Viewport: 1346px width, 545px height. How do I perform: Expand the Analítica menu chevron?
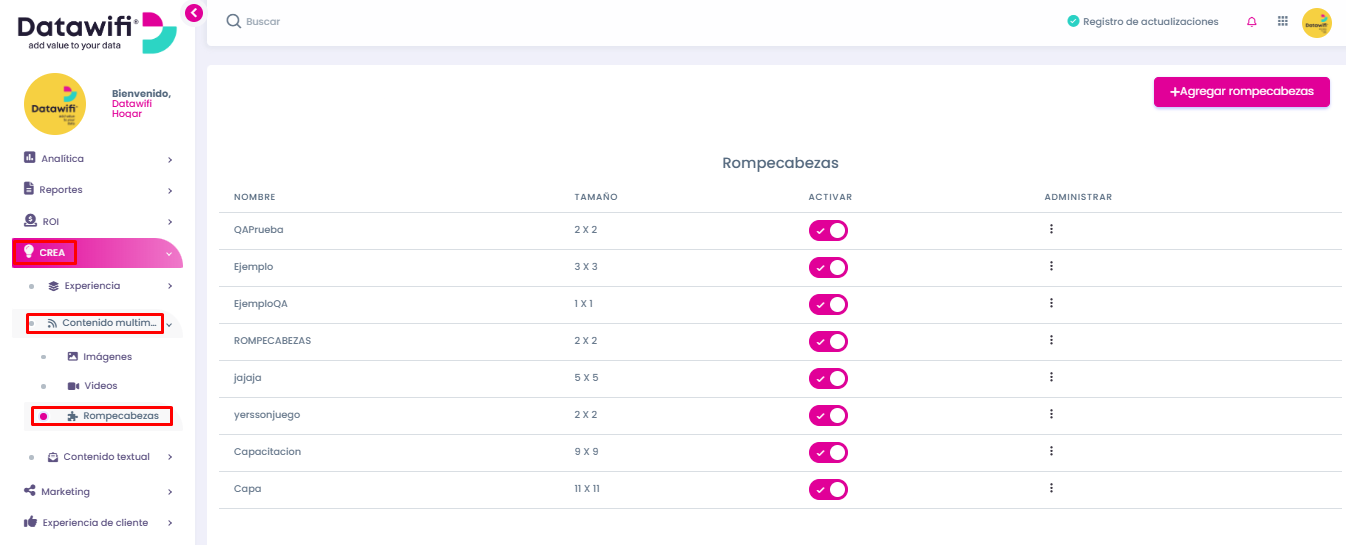tap(170, 159)
